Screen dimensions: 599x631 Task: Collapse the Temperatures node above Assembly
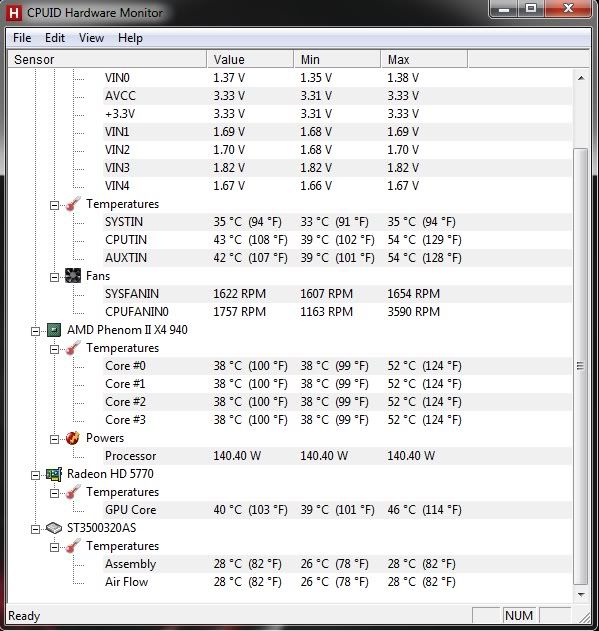click(54, 548)
